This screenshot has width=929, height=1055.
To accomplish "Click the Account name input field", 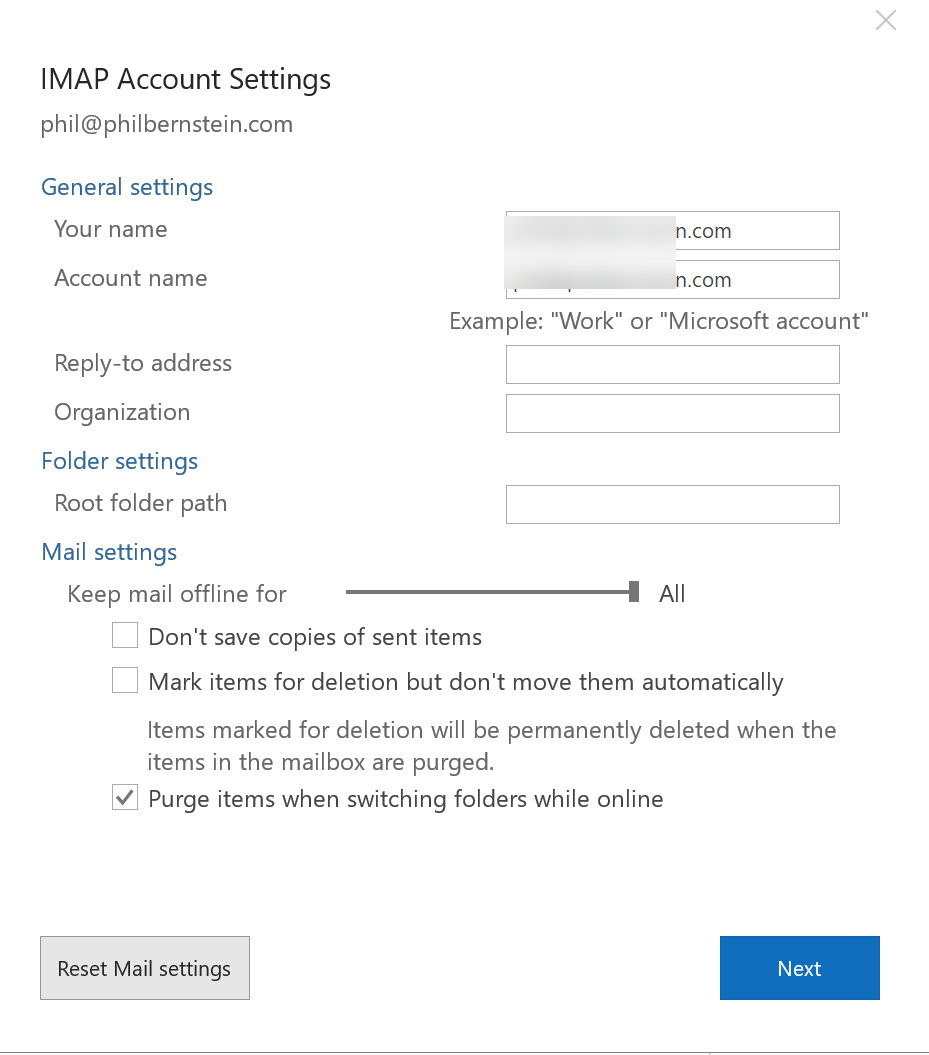I will (x=673, y=279).
